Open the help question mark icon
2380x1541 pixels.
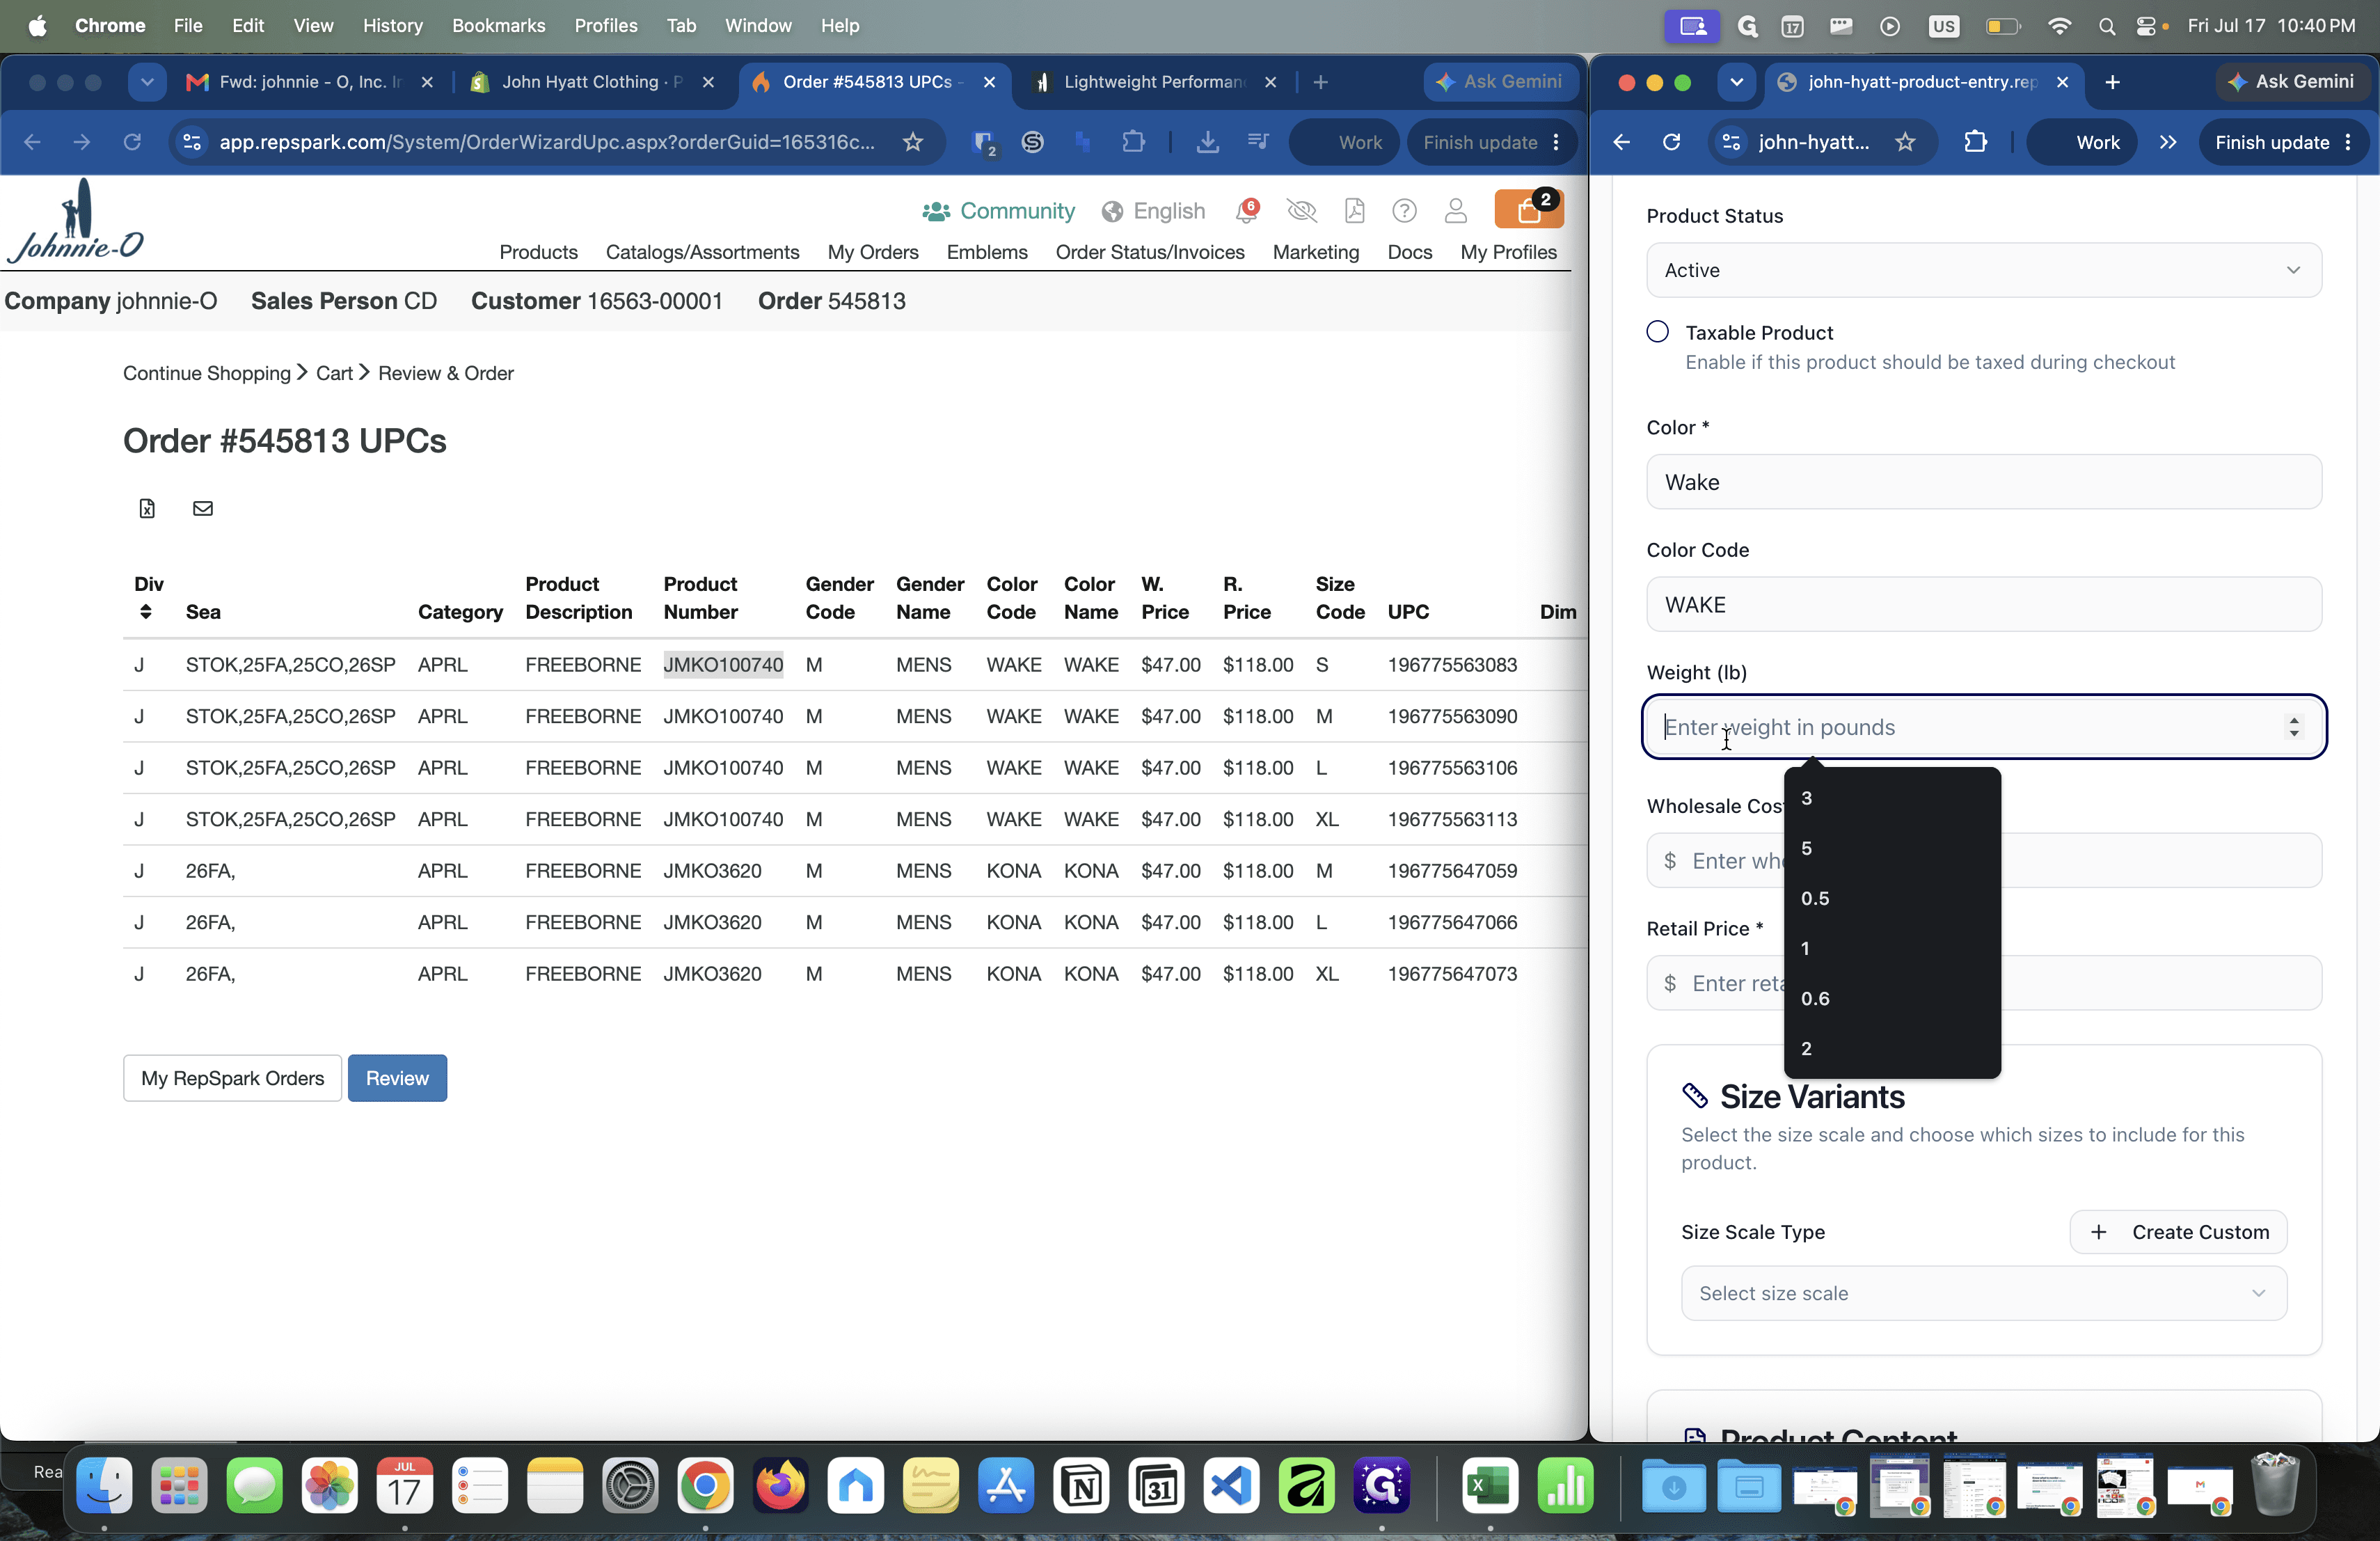point(1404,210)
